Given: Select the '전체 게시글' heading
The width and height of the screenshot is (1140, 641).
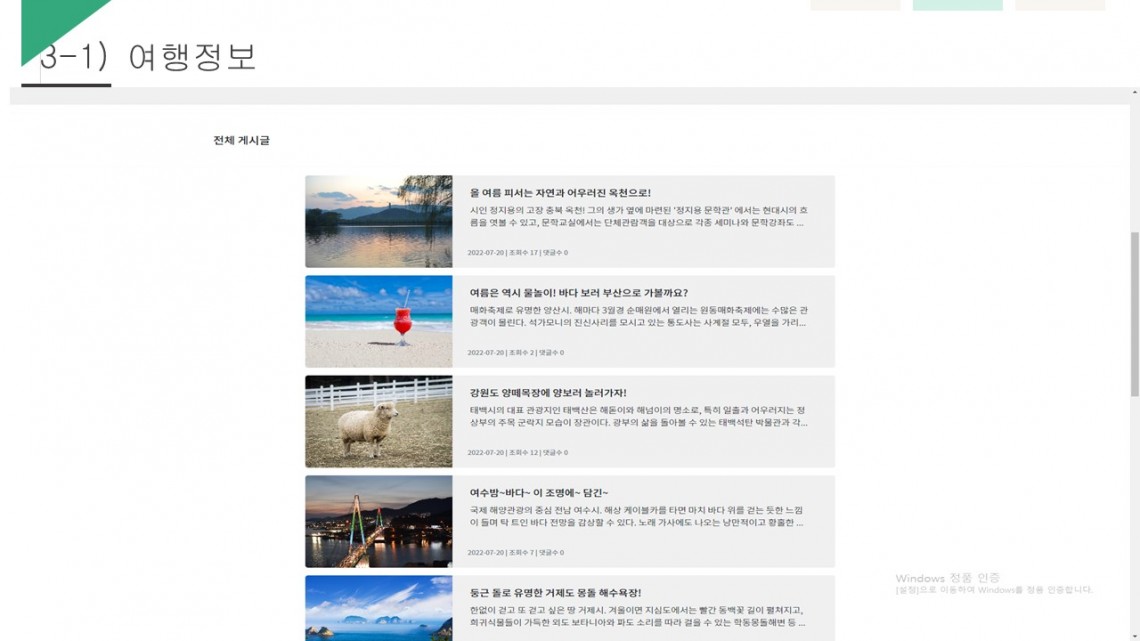Looking at the screenshot, I should click(x=241, y=140).
